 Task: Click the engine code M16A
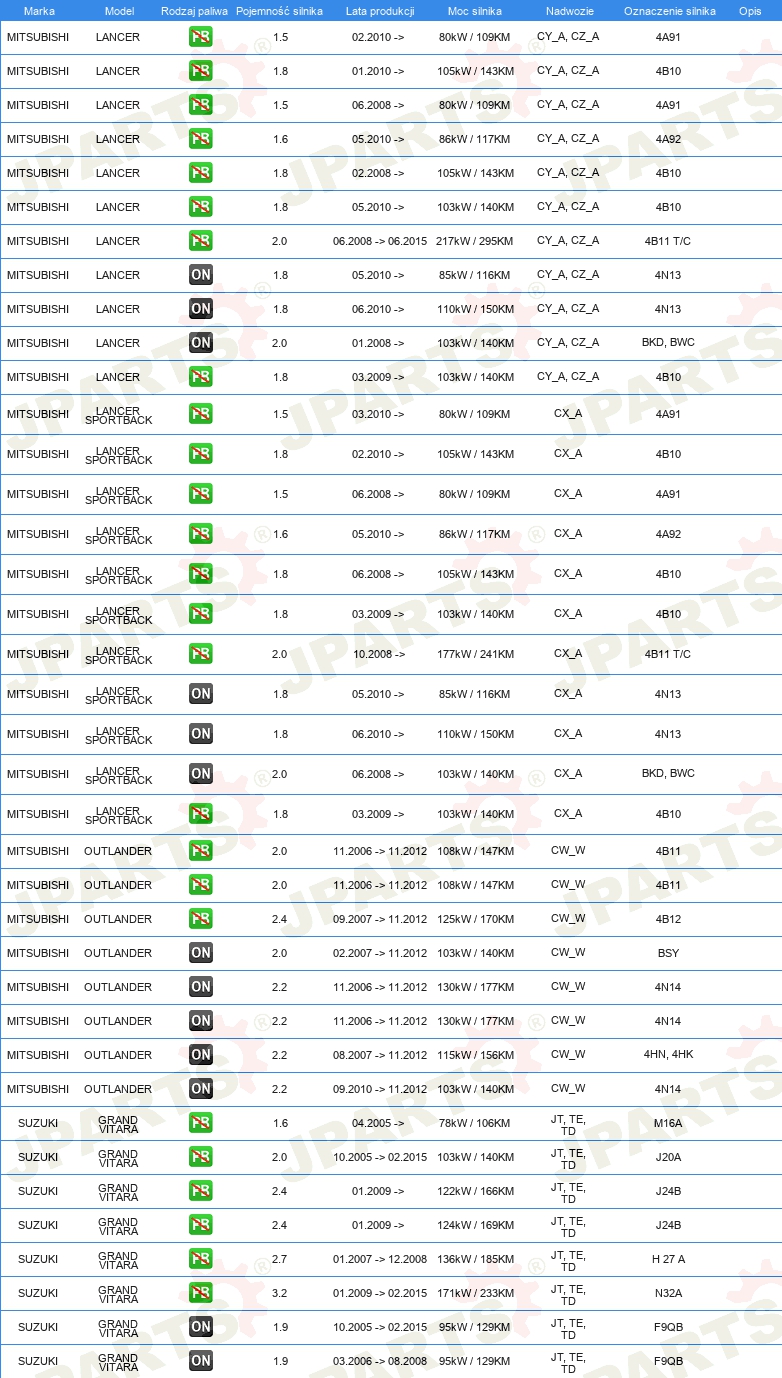click(668, 1123)
